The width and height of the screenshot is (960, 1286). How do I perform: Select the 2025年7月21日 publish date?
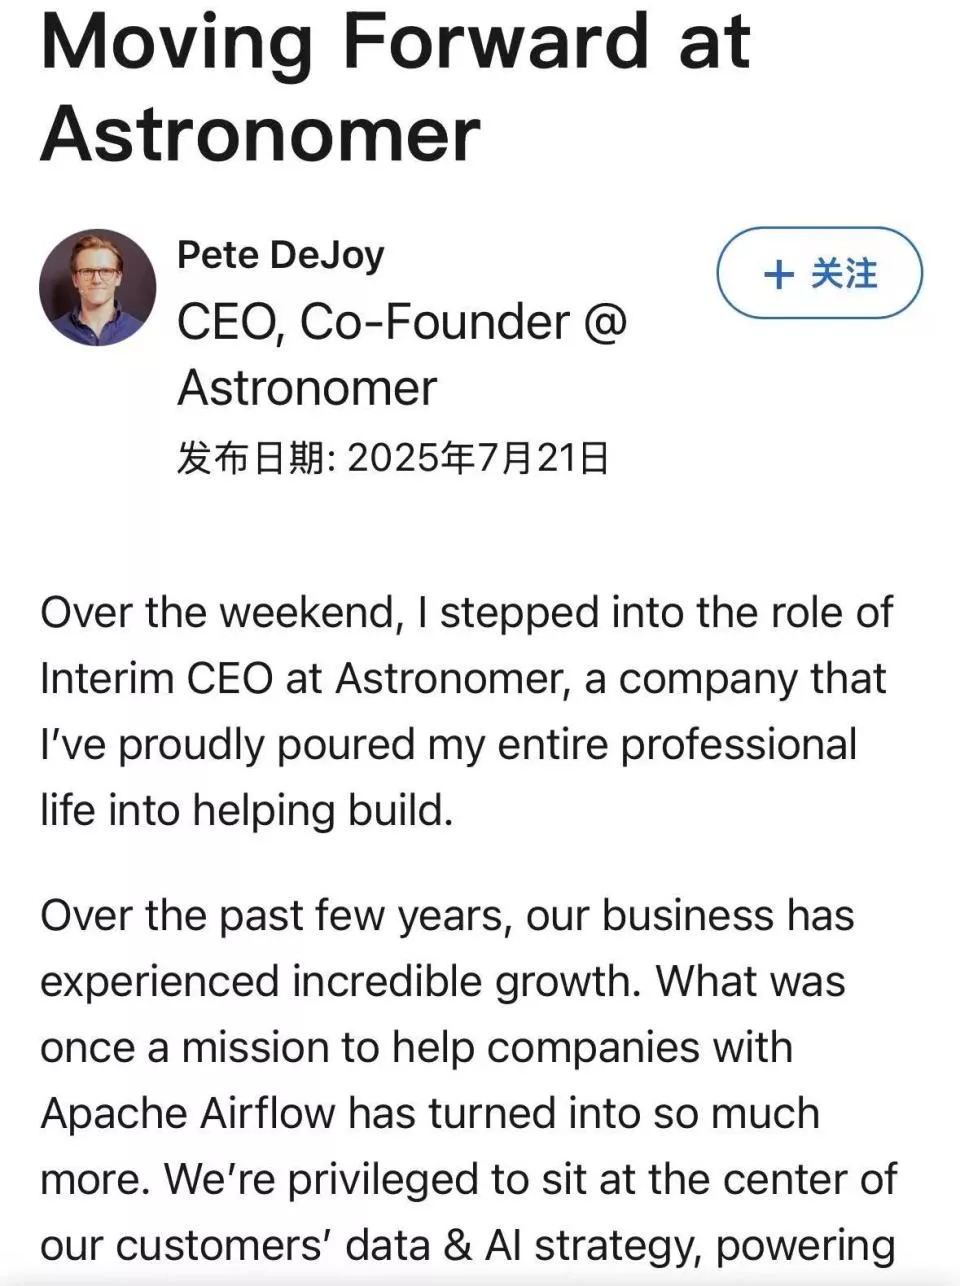[478, 458]
